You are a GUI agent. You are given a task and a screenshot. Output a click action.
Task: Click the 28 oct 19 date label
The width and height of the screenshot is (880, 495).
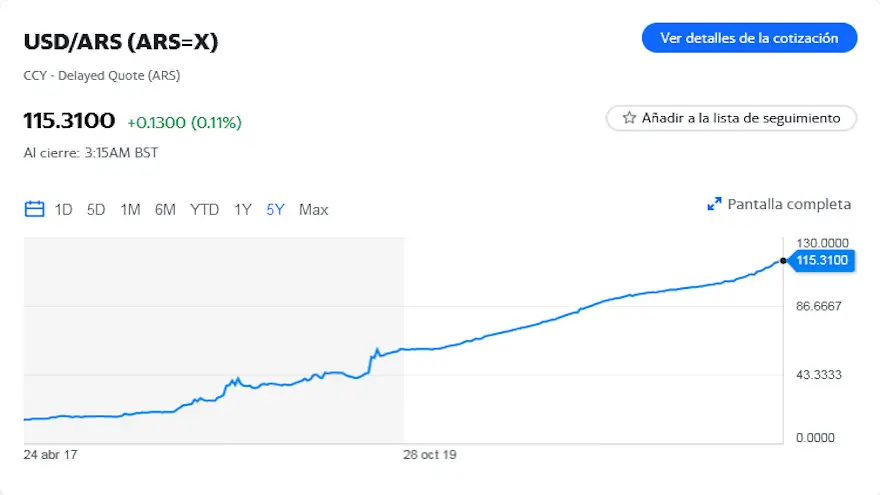pyautogui.click(x=430, y=455)
